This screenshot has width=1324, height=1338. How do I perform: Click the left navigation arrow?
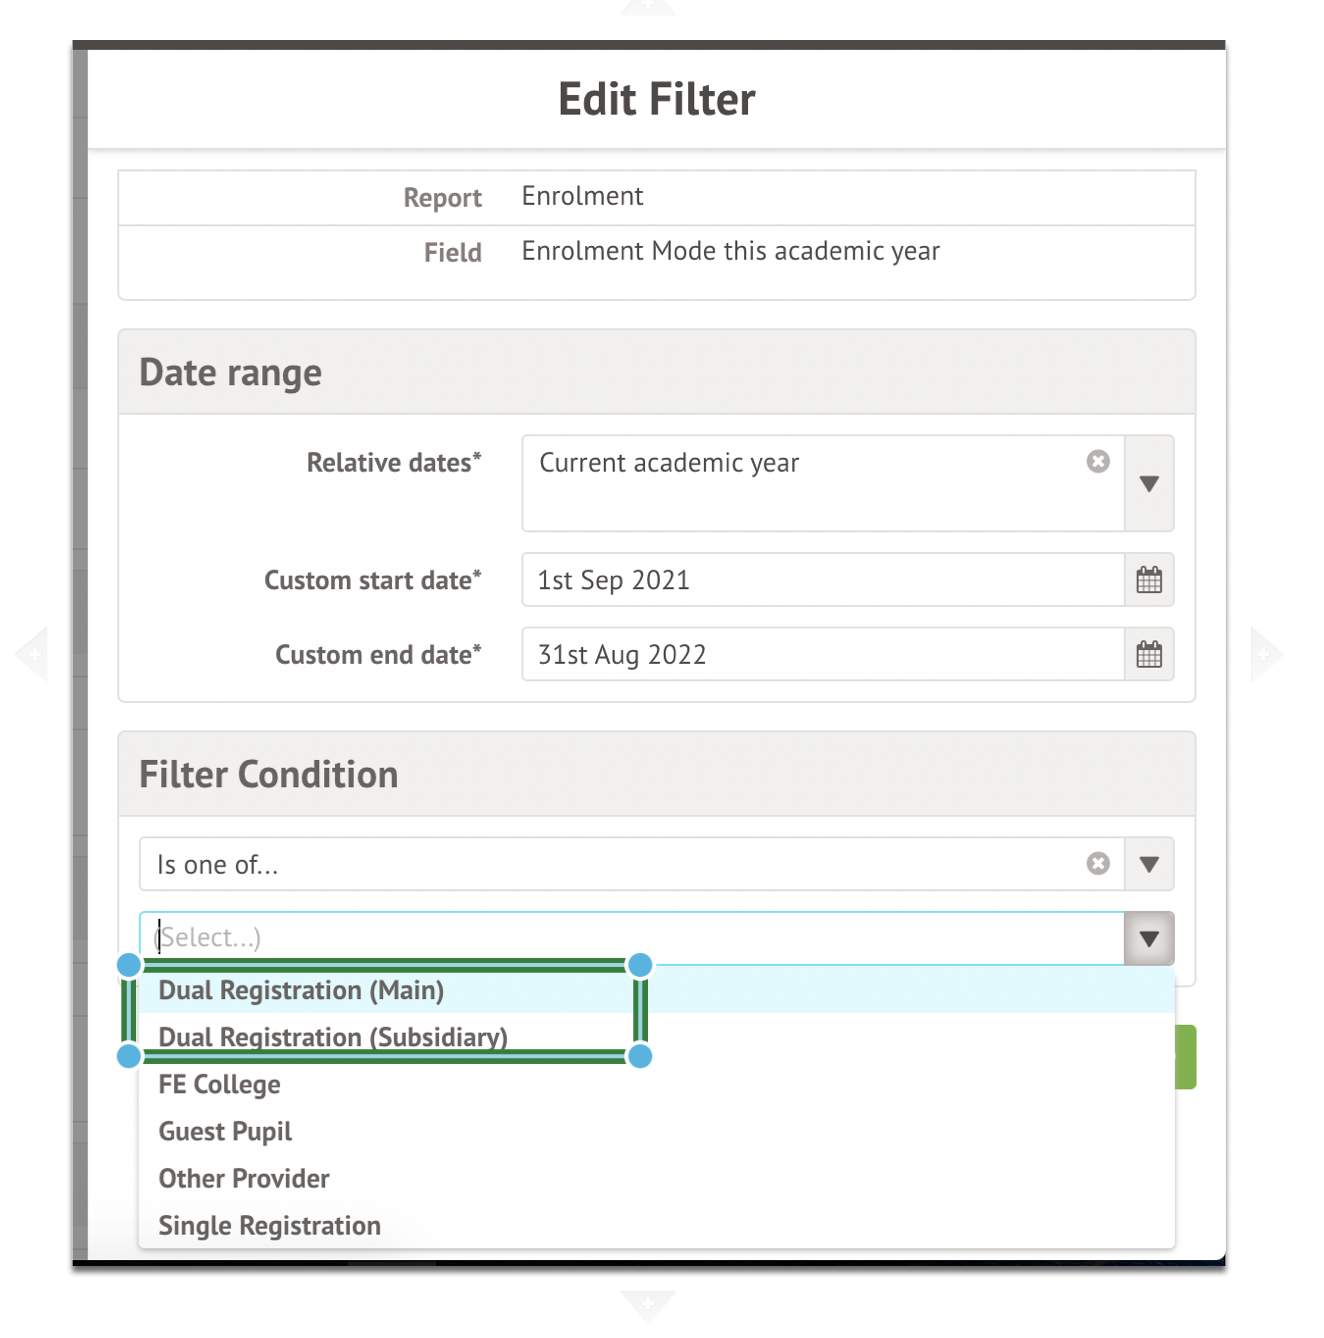pos(32,654)
